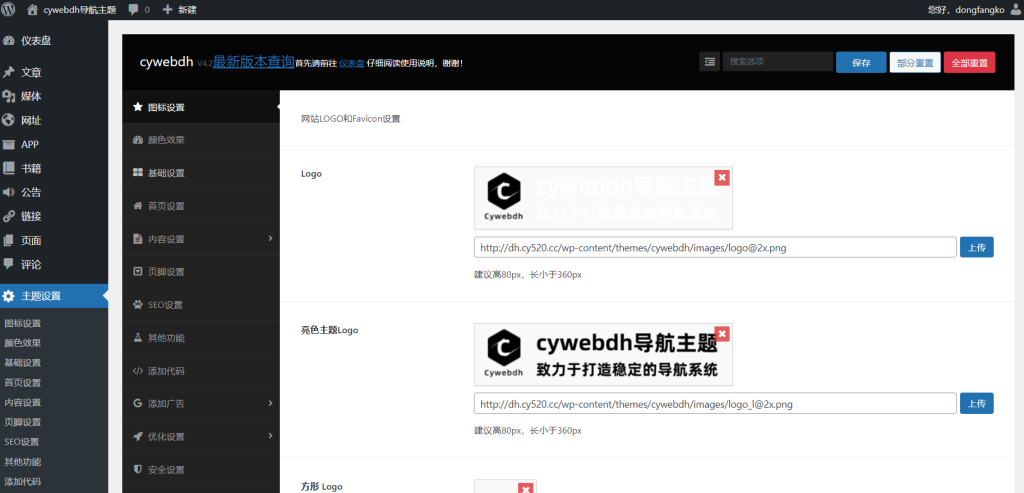
Task: Select the 基础设置 grid tab
Action: pos(201,173)
